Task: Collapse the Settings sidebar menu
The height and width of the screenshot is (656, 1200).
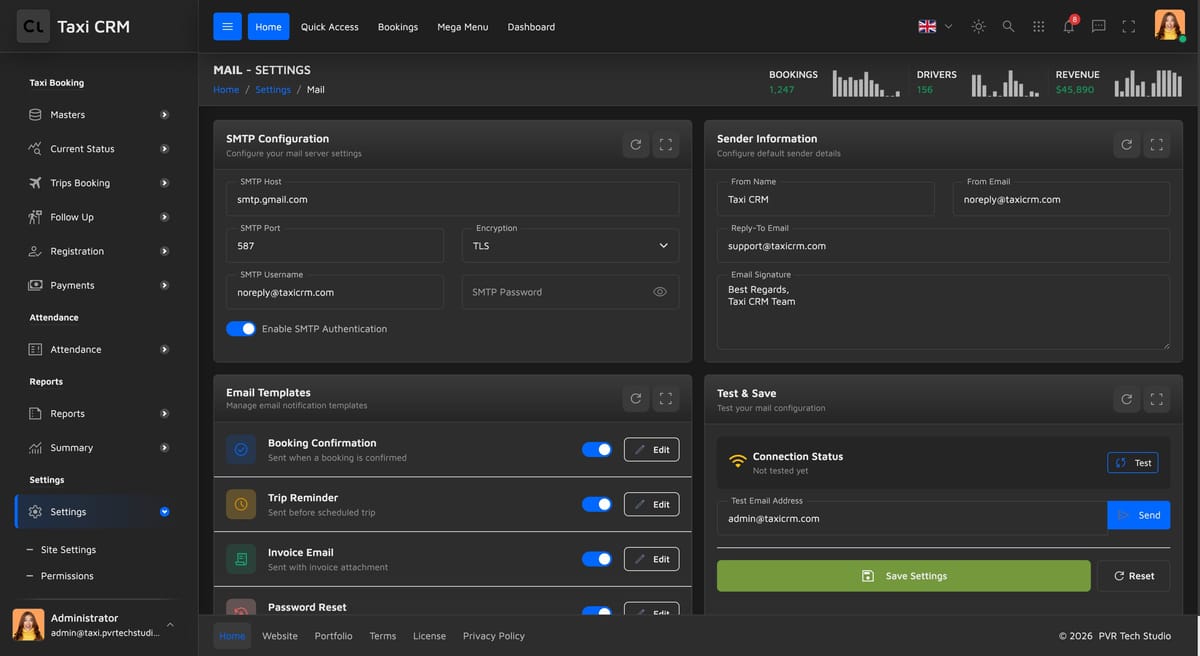Action: pos(99,512)
